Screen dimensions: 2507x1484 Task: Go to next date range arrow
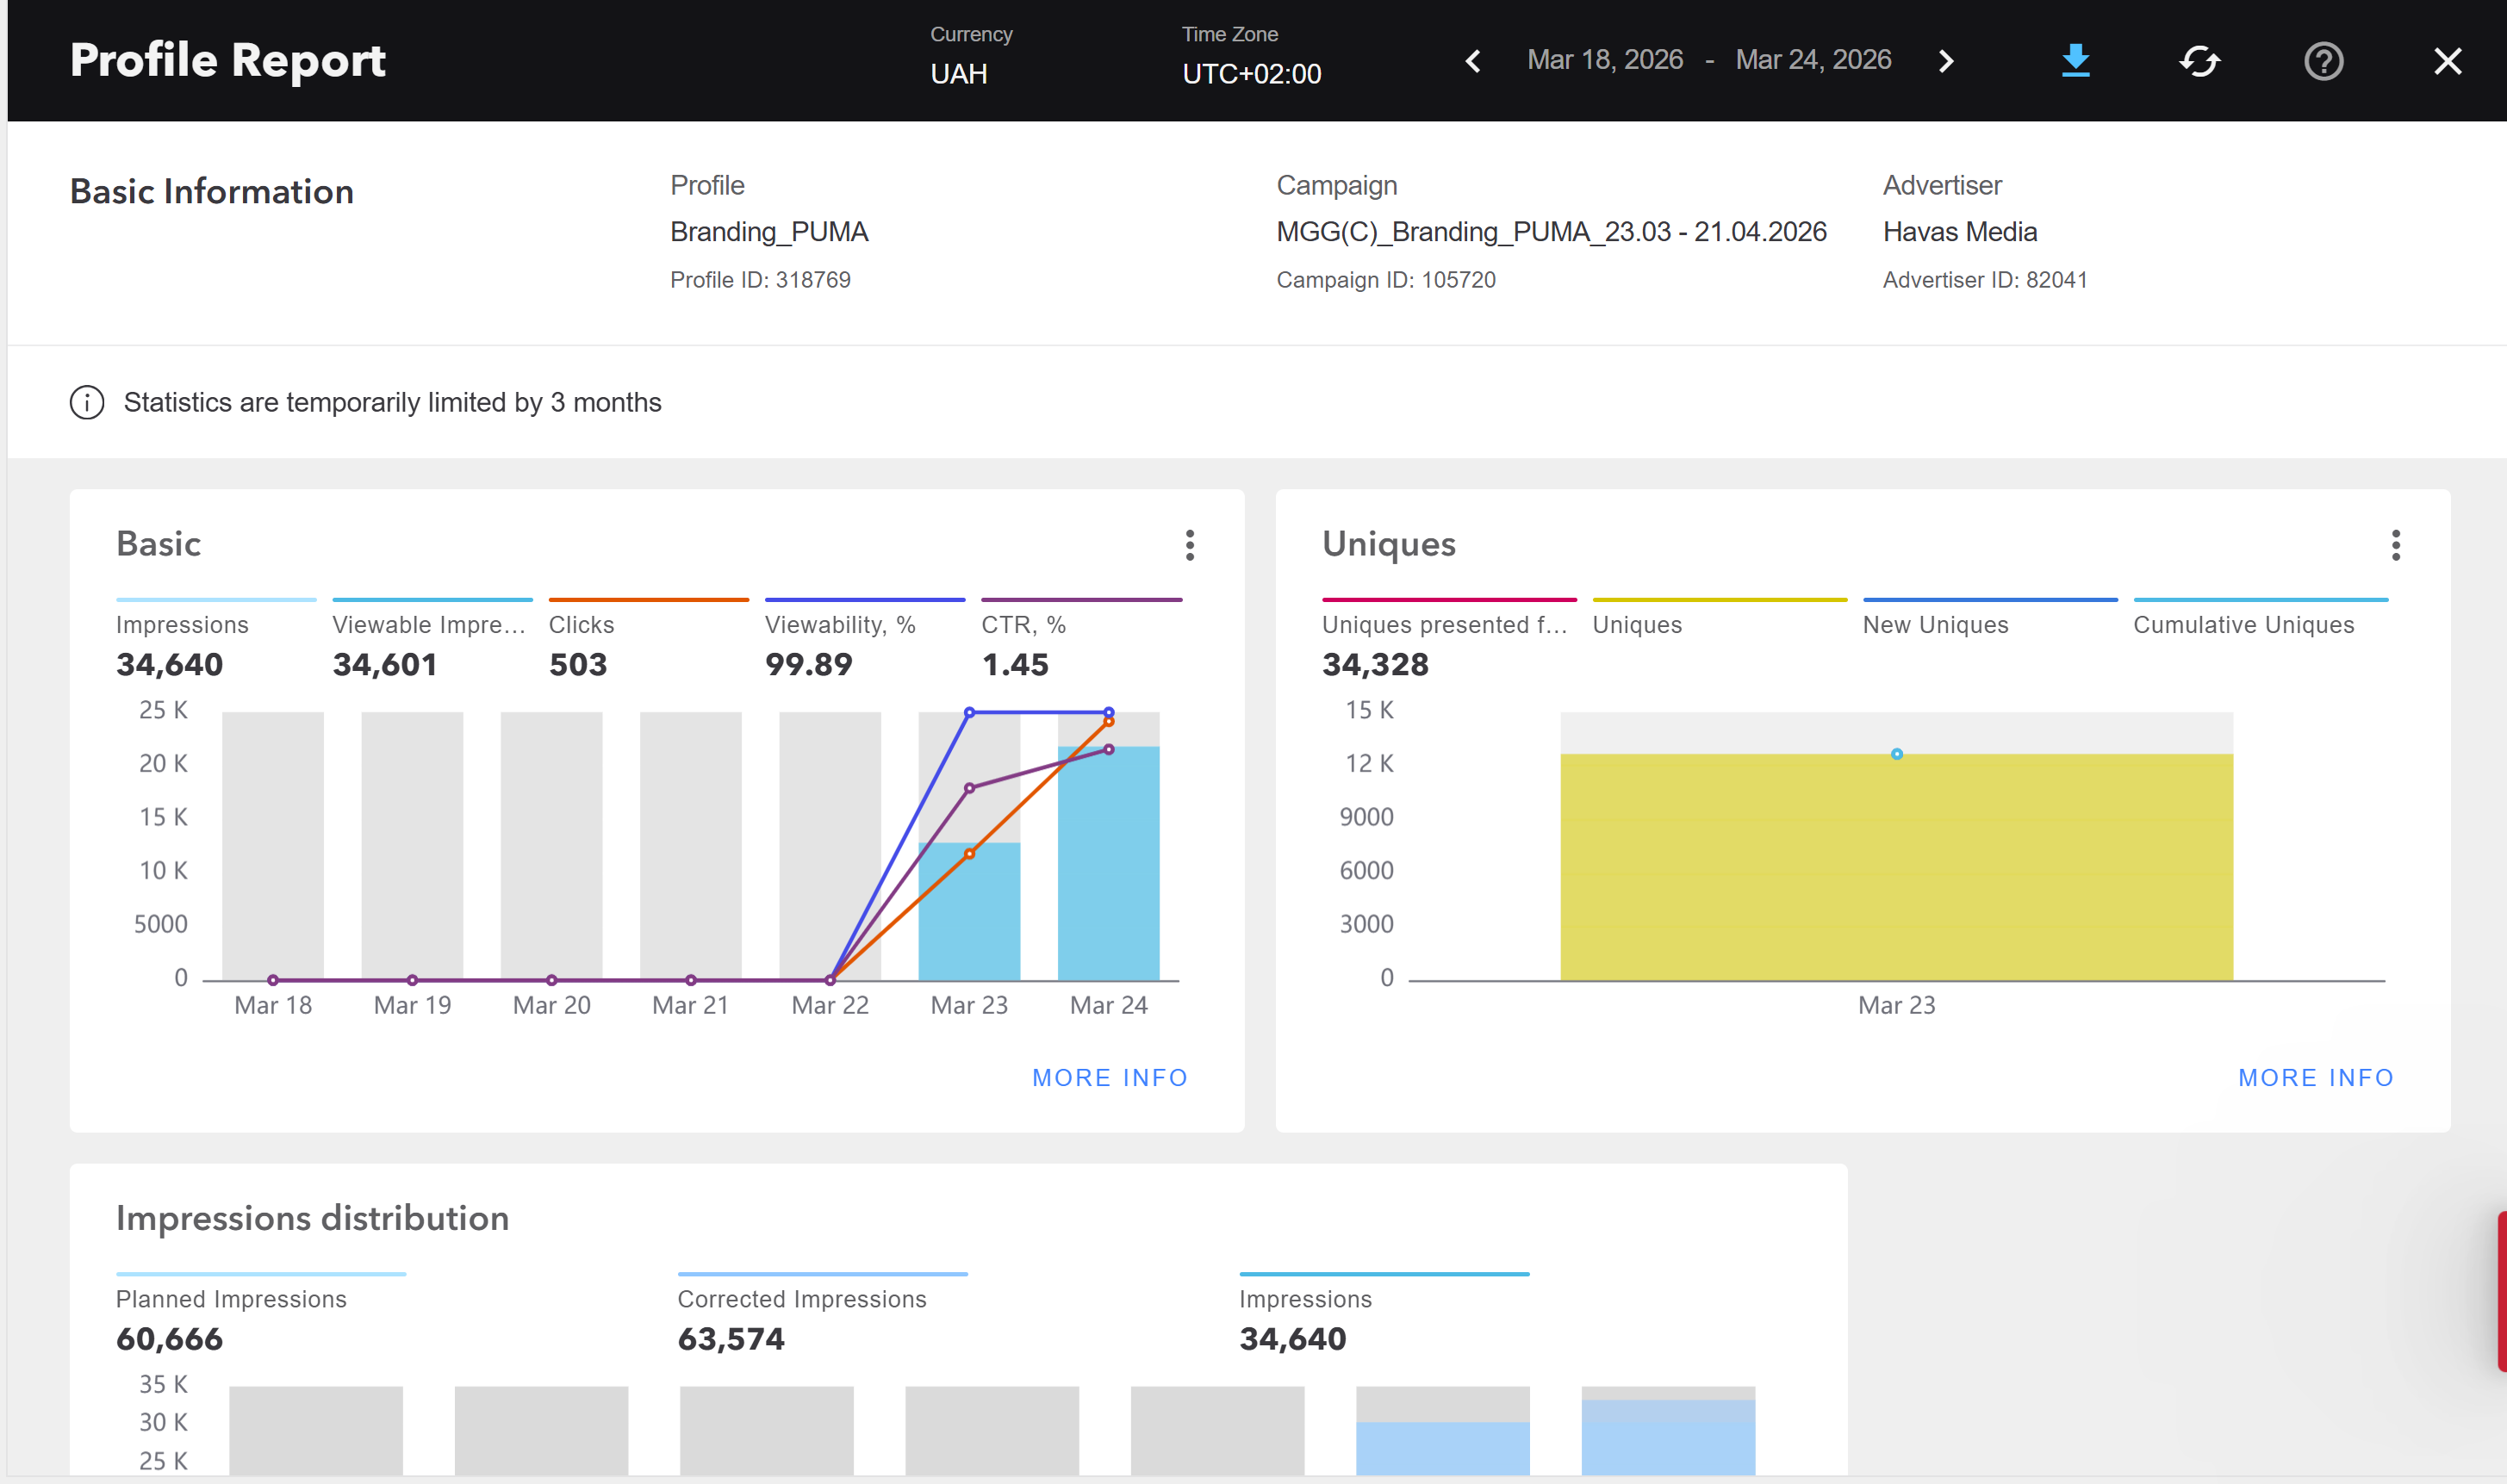pyautogui.click(x=1945, y=61)
